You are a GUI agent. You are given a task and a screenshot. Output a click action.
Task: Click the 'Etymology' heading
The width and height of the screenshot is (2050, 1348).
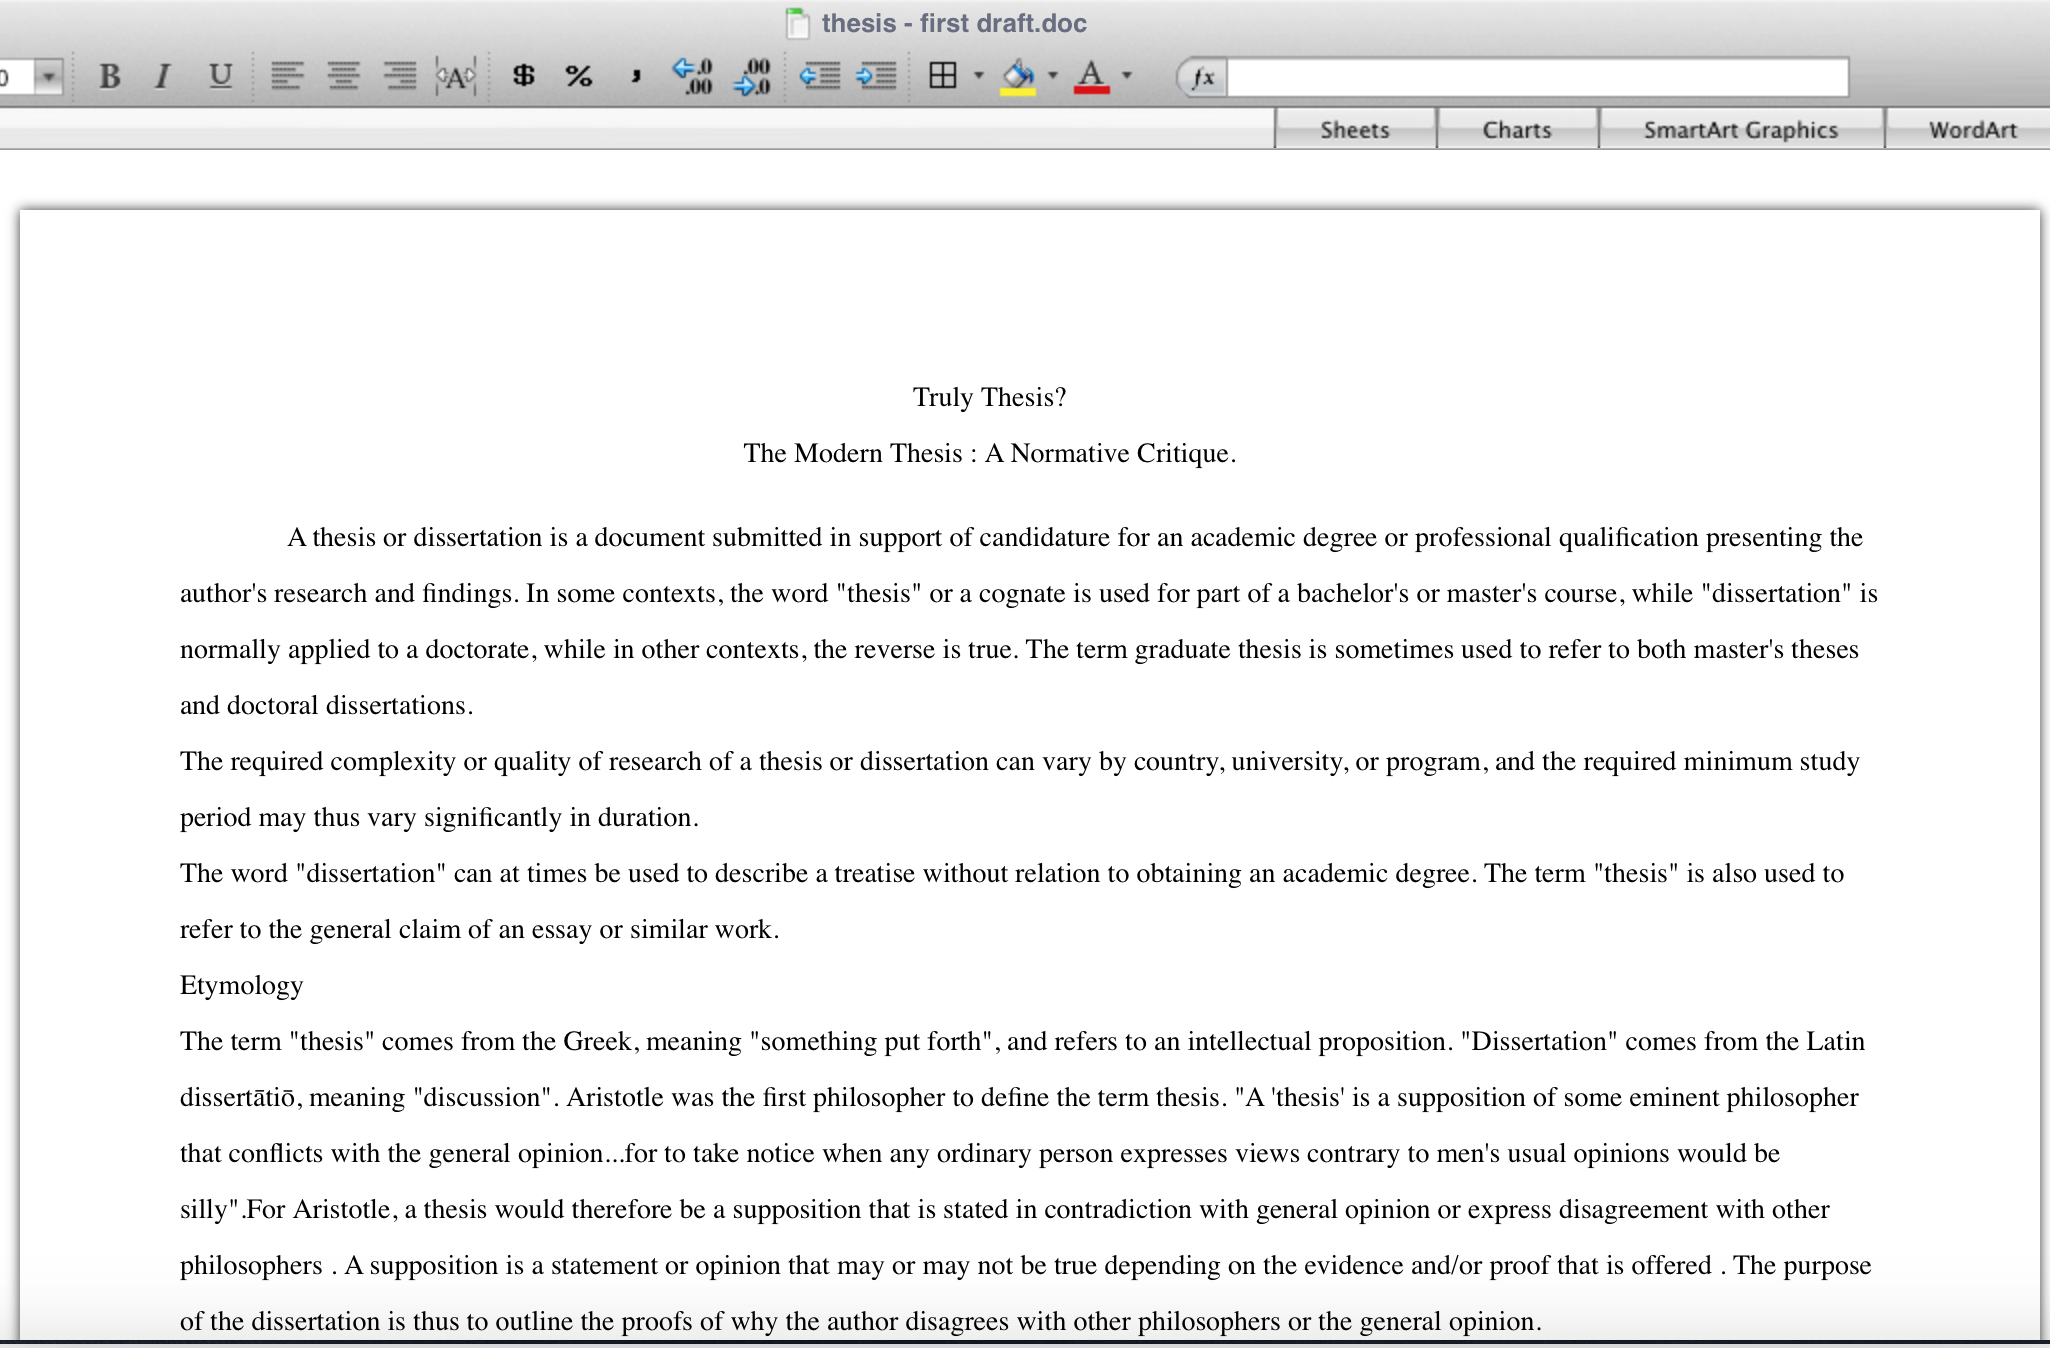(241, 986)
